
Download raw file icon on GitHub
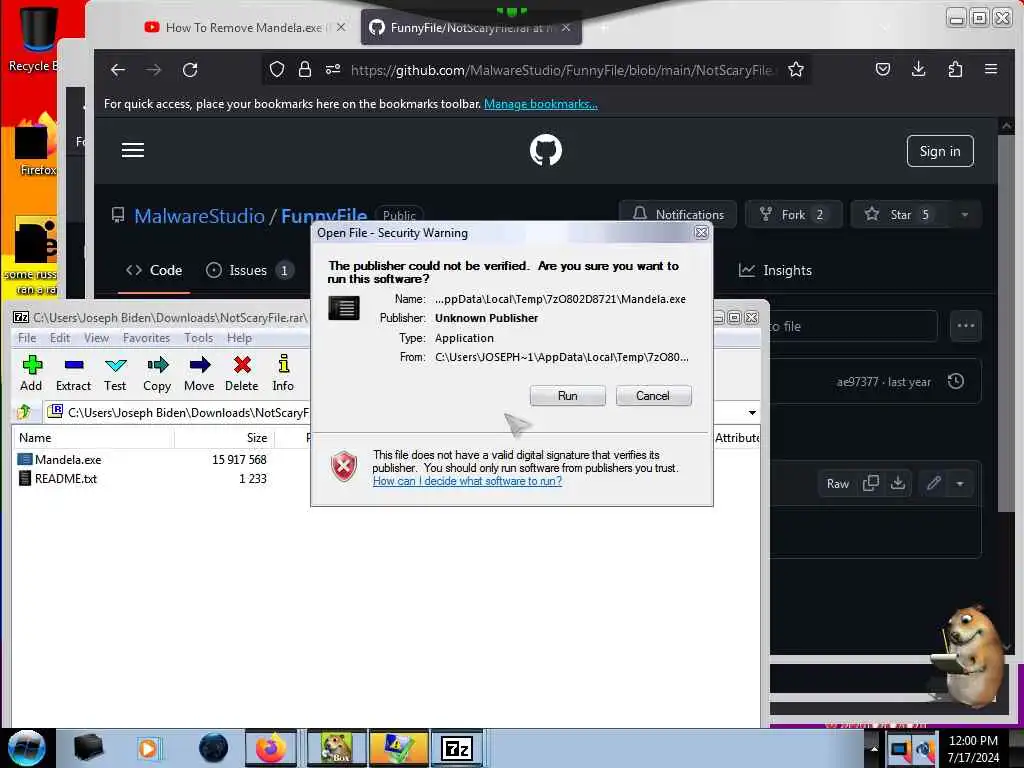tap(898, 483)
